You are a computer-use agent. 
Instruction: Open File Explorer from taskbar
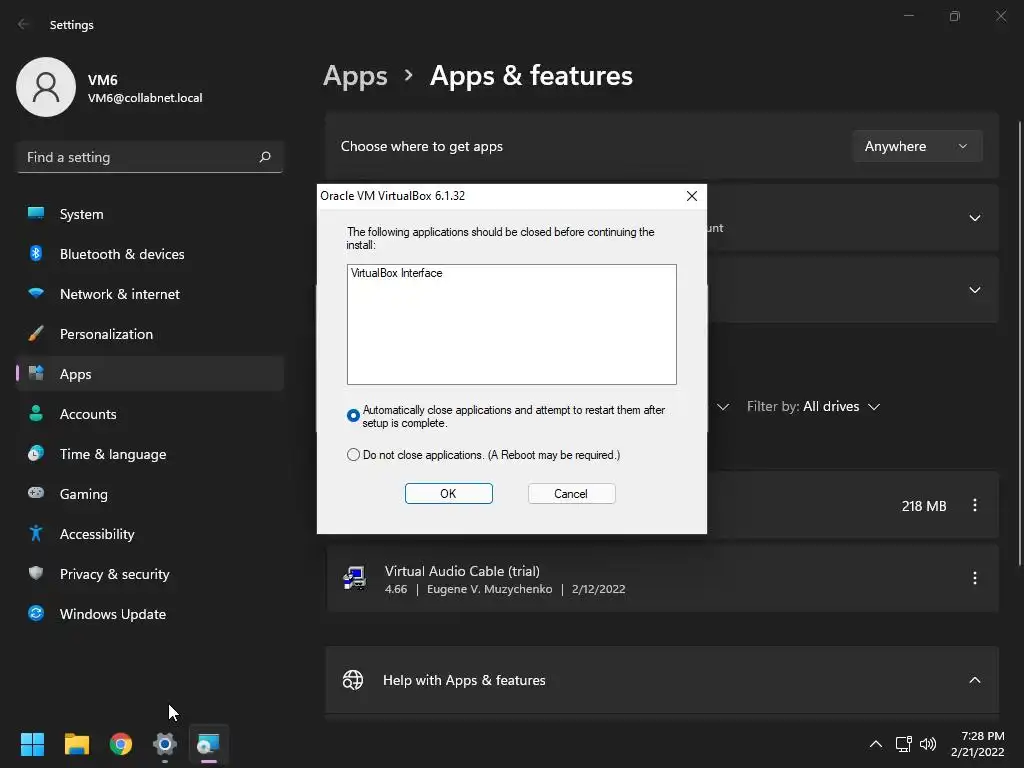coord(77,744)
